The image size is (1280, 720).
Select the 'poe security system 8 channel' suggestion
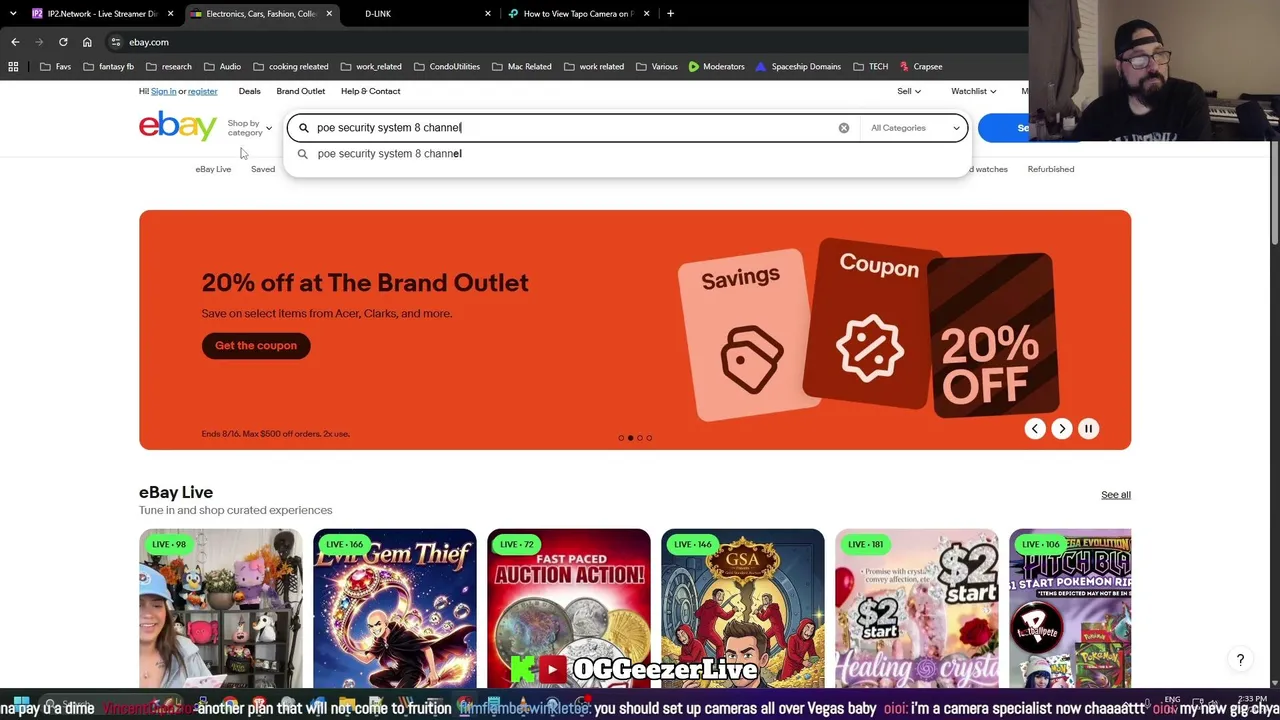(628, 154)
